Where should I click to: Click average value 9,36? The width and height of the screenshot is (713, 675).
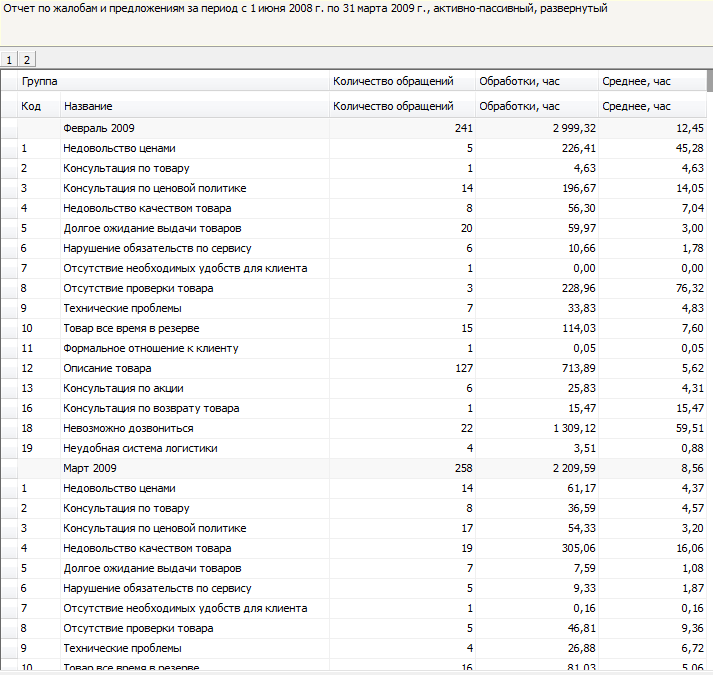click(693, 628)
